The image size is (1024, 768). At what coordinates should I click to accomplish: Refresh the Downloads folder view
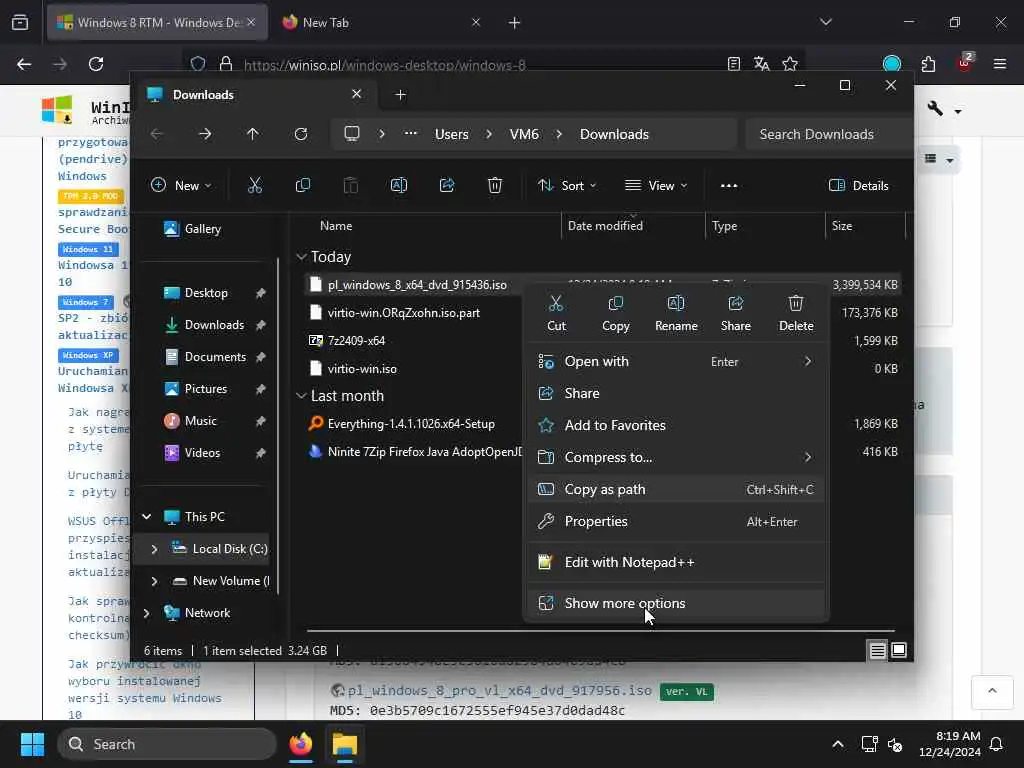pyautogui.click(x=300, y=134)
